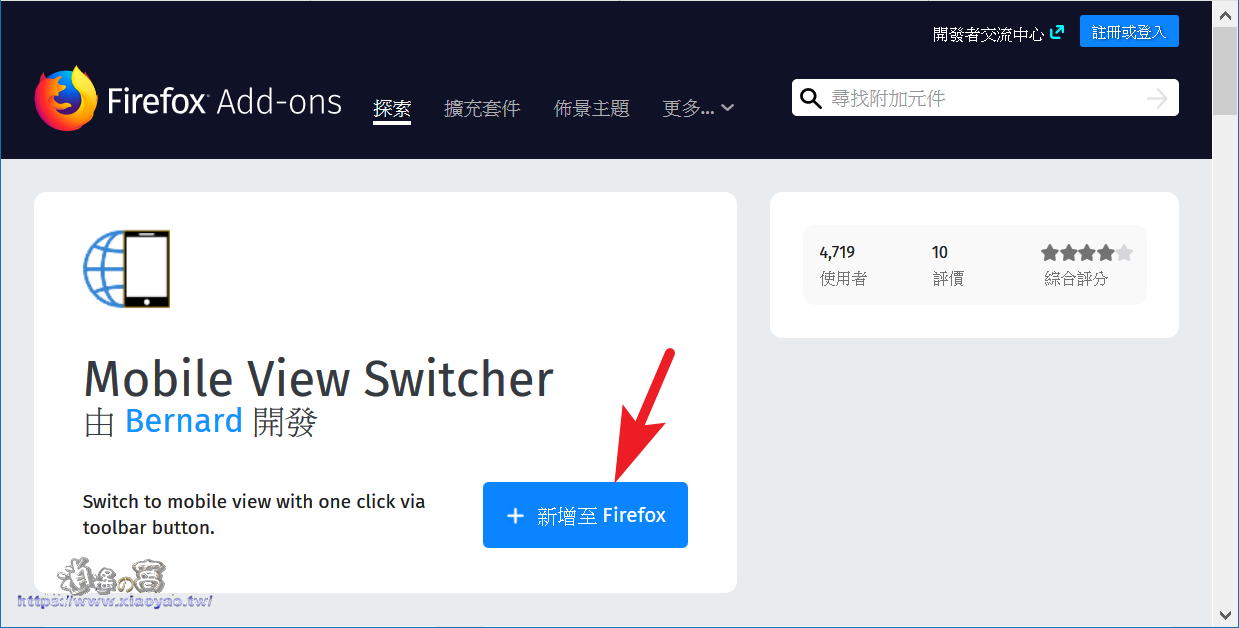Viewport: 1239px width, 628px height.
Task: Expand the 更多... navigation dropdown
Action: pyautogui.click(x=686, y=108)
